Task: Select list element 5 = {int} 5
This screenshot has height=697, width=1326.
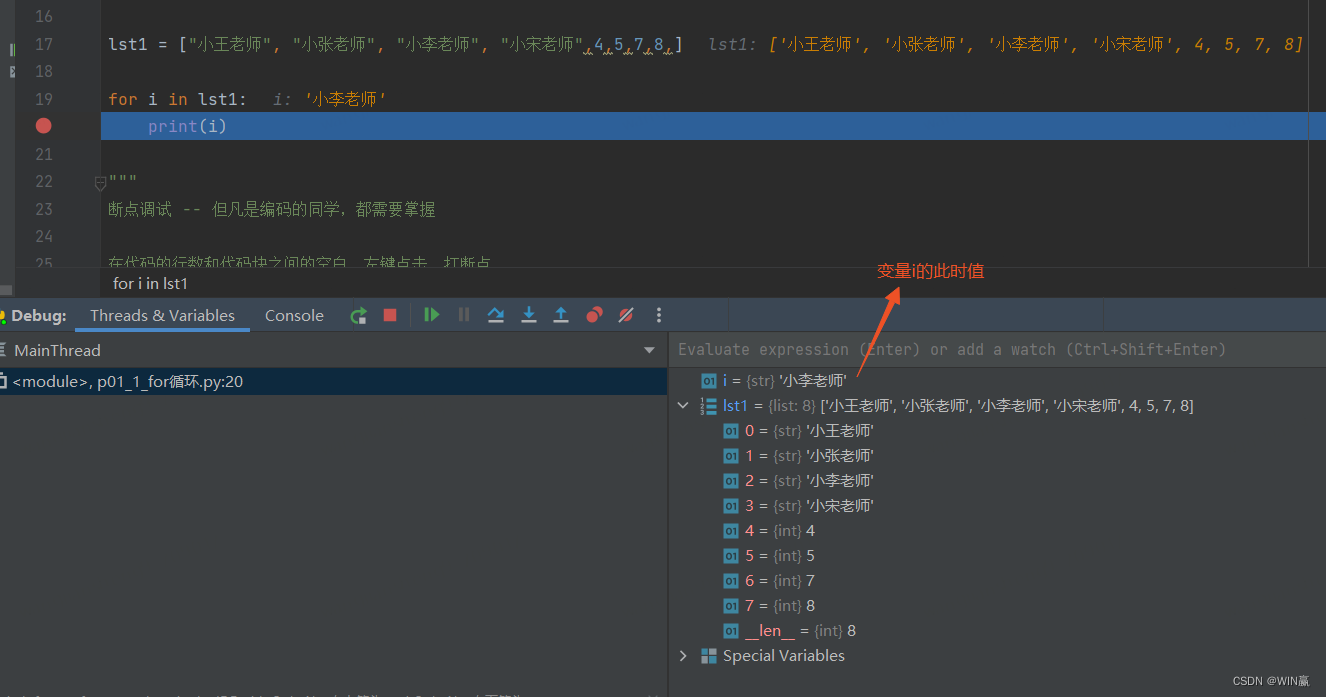Action: (x=769, y=556)
